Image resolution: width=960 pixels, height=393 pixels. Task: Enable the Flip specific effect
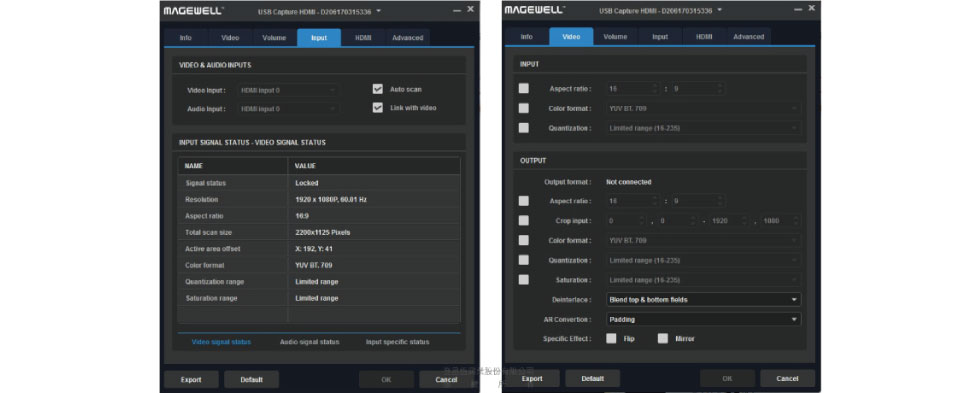point(611,339)
